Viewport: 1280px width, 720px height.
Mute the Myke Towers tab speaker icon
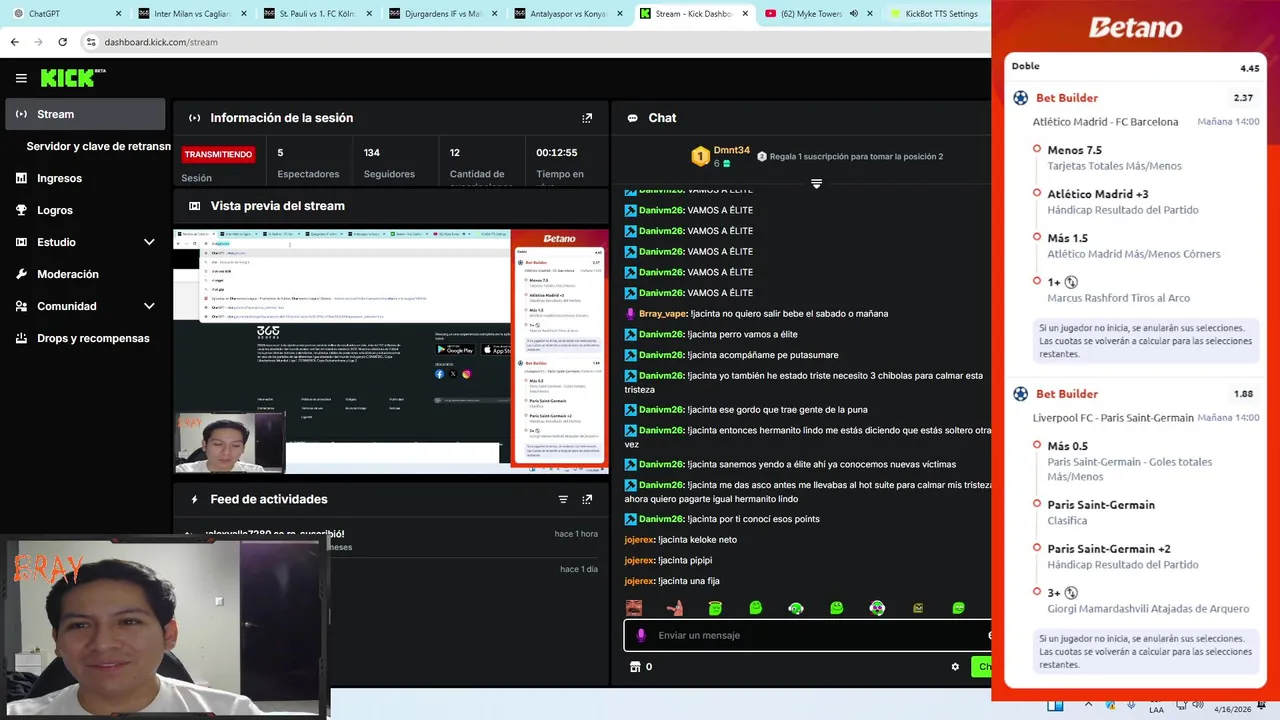tap(853, 14)
